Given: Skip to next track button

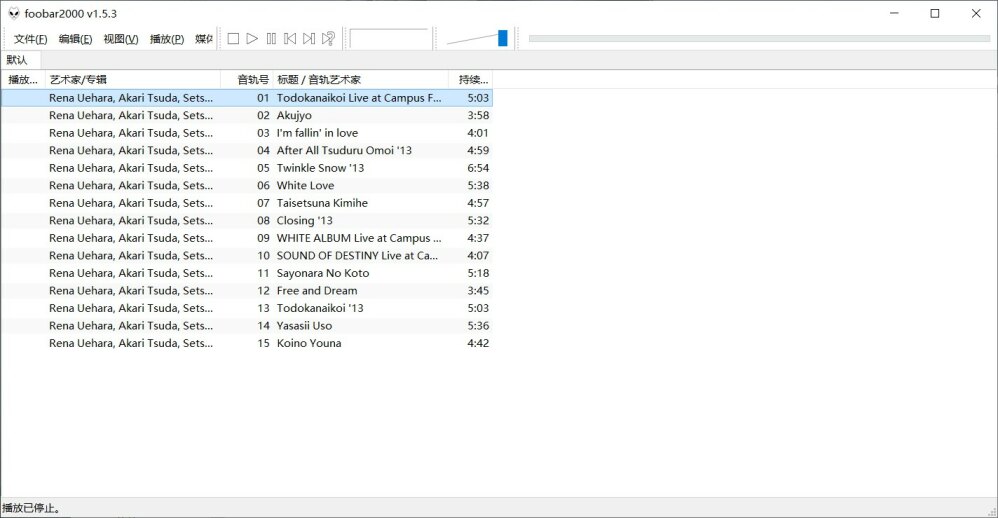Looking at the screenshot, I should click(309, 39).
